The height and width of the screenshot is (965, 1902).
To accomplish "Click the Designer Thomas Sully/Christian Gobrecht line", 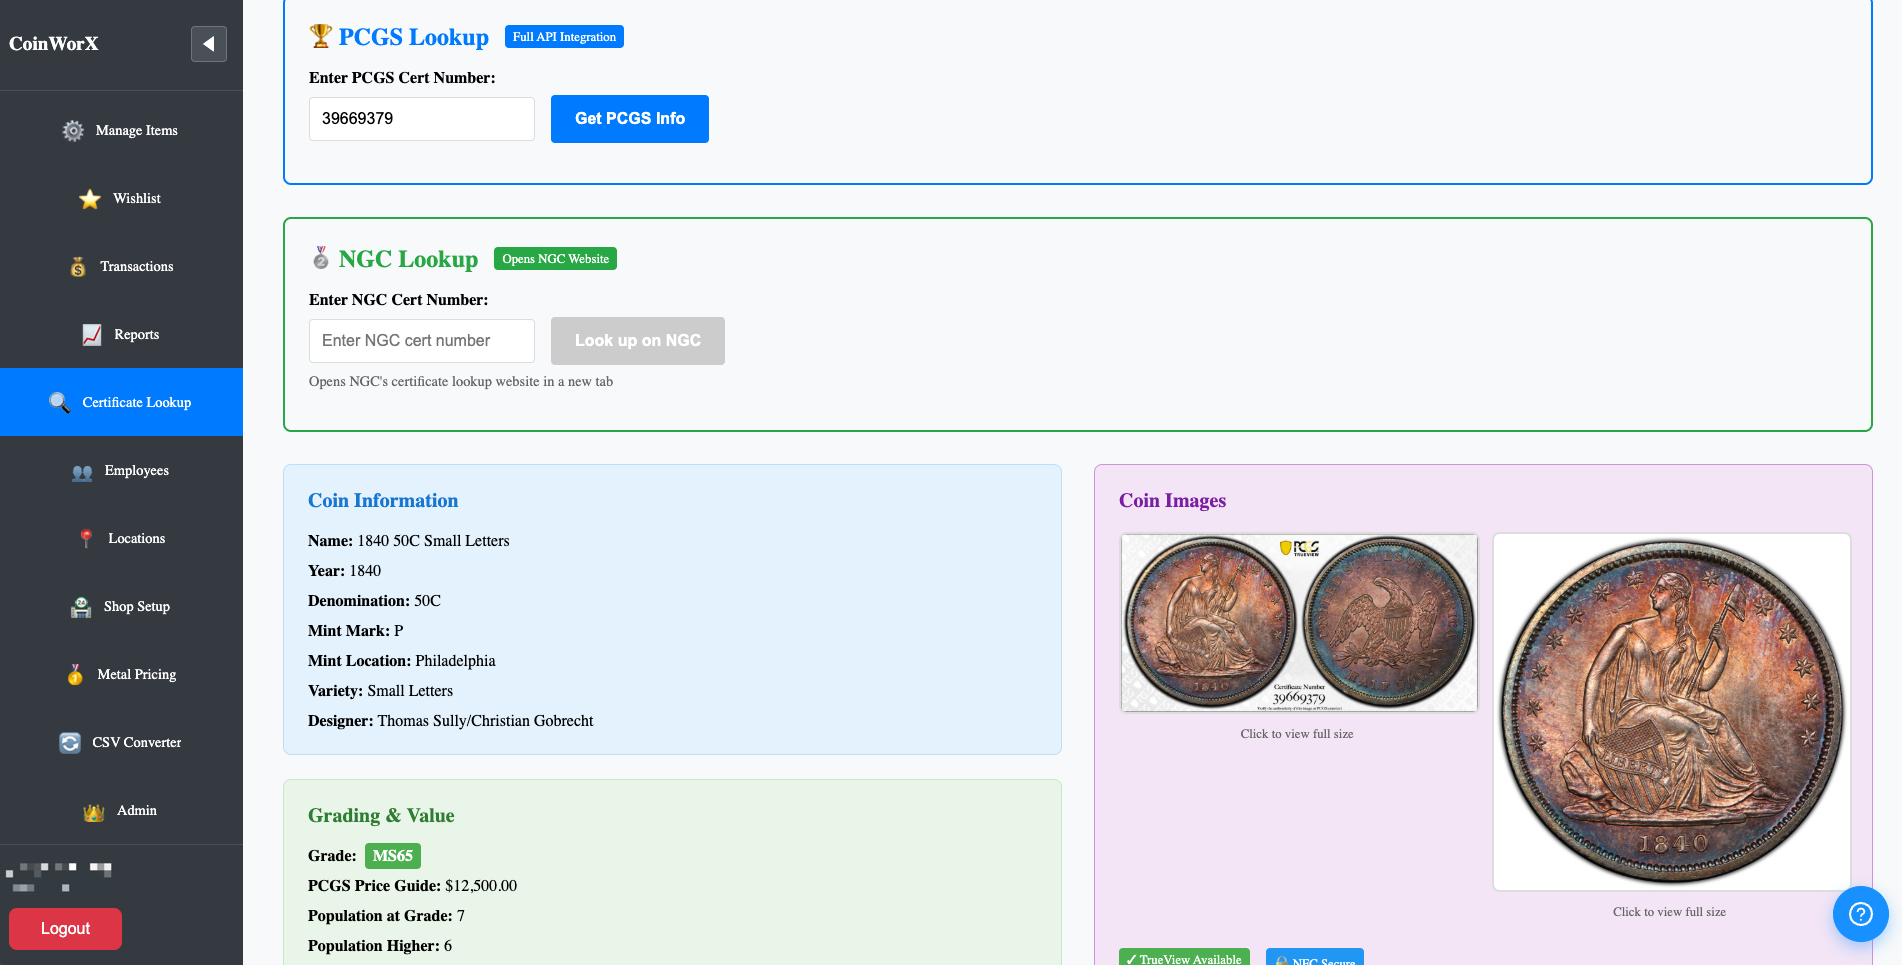I will pos(451,721).
